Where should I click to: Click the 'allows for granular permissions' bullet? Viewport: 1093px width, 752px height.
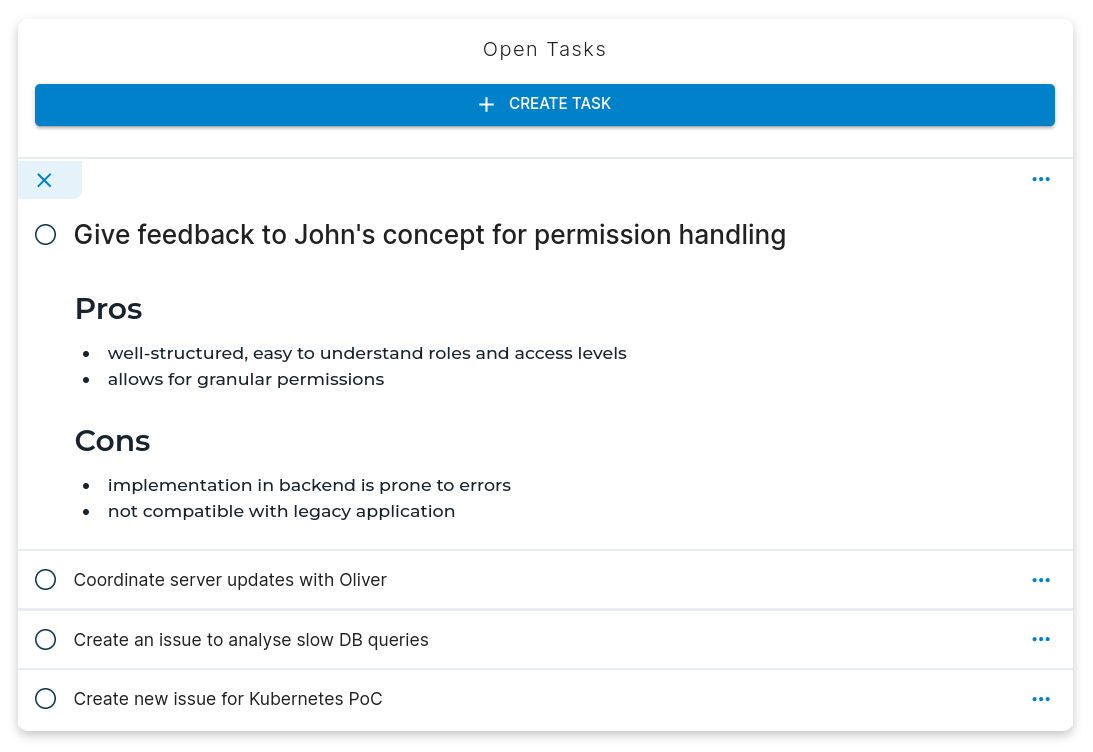[246, 380]
